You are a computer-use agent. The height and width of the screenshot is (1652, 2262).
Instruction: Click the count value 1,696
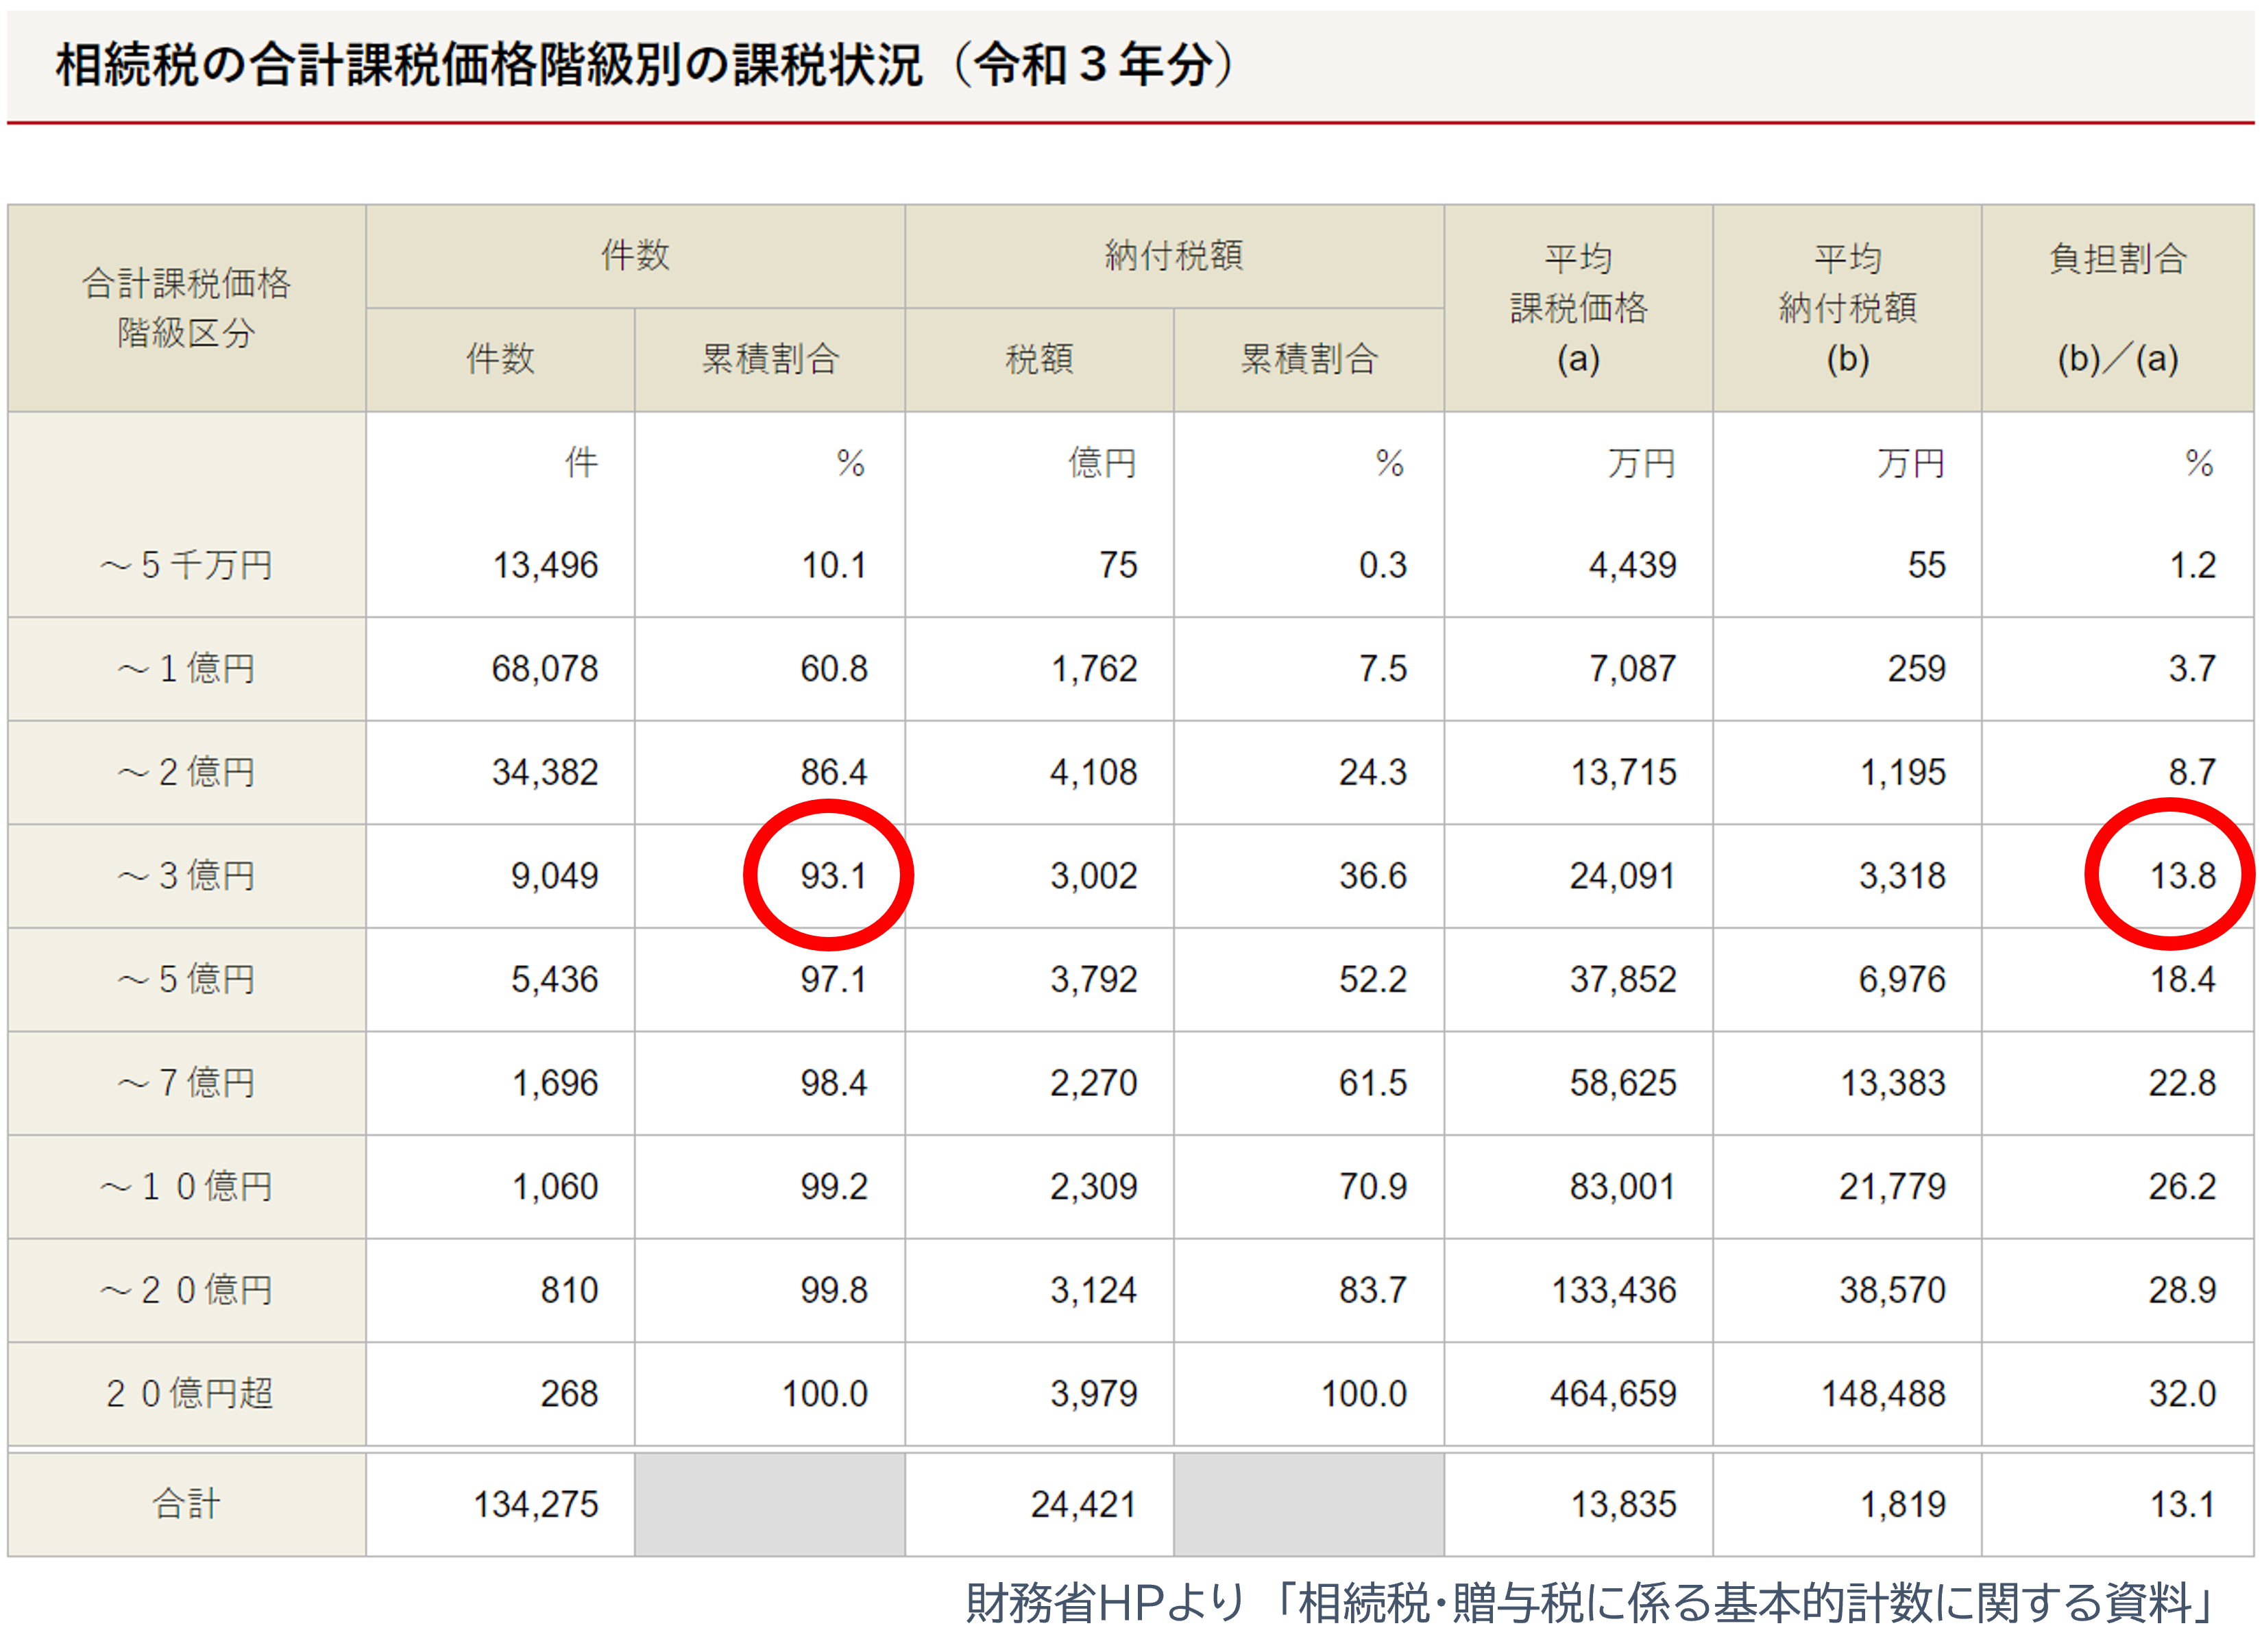coord(555,1083)
